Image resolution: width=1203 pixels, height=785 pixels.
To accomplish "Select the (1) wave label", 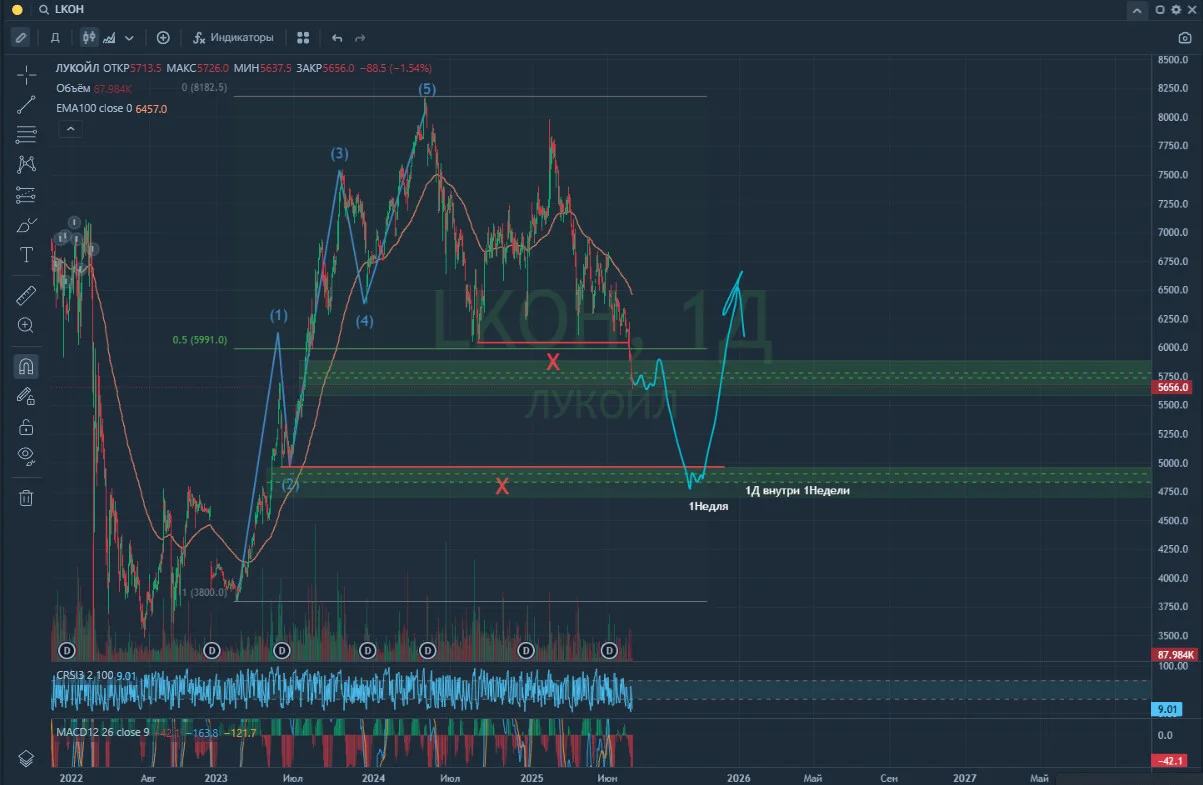I will pyautogui.click(x=278, y=316).
